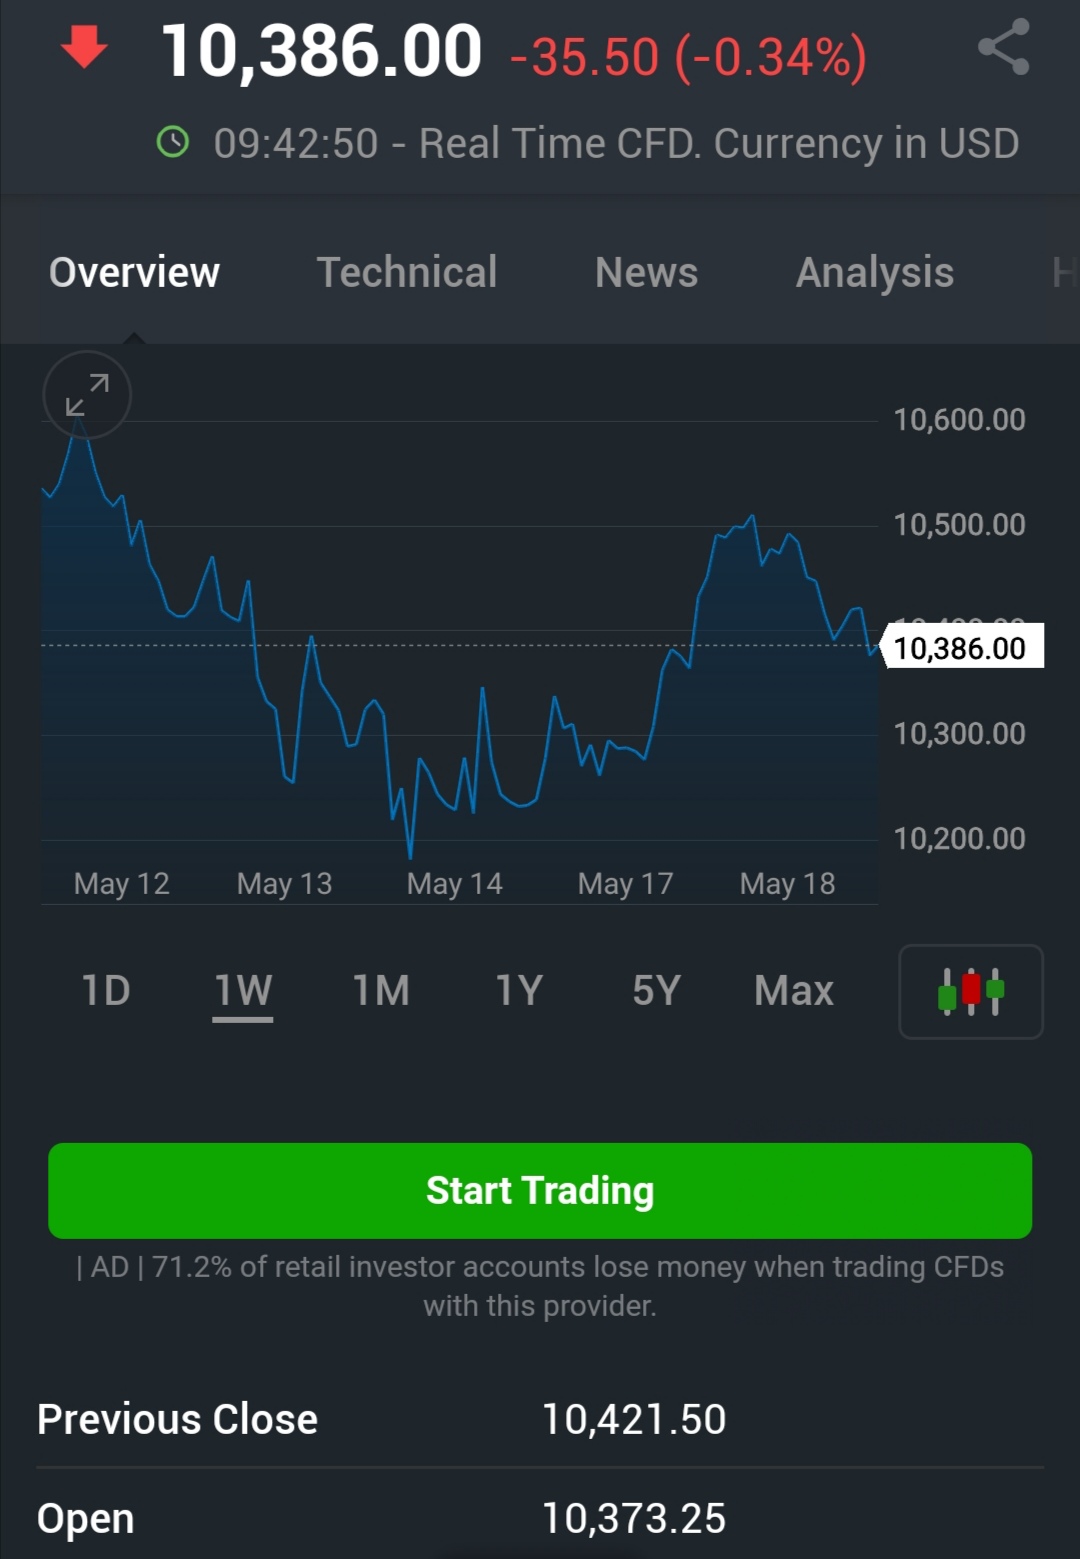Screen dimensions: 1080x1559
Task: Expand the chart to fullscreen
Action: [87, 395]
